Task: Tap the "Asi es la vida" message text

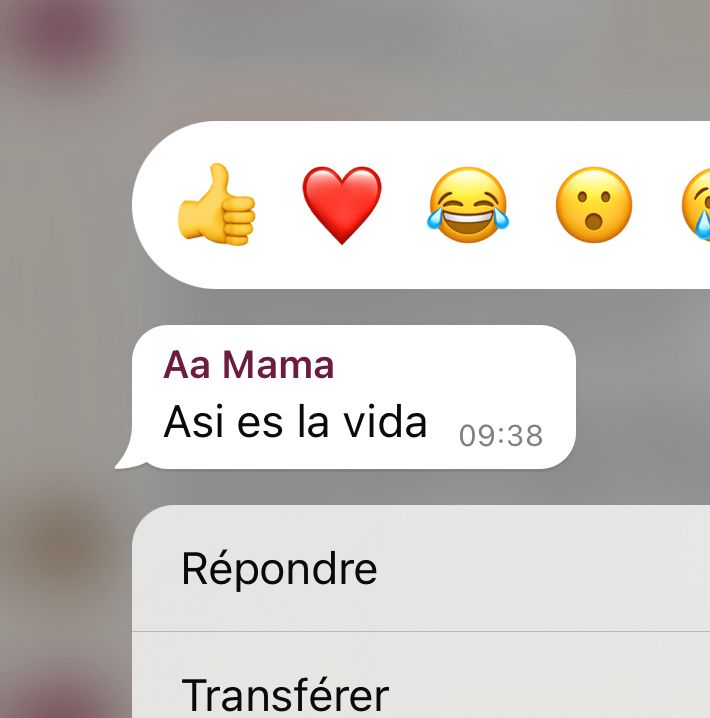Action: click(295, 421)
